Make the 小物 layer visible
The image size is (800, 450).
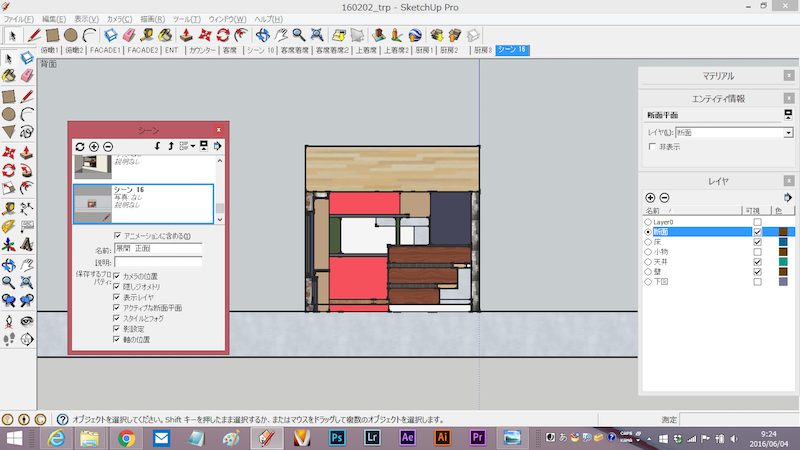coord(757,252)
